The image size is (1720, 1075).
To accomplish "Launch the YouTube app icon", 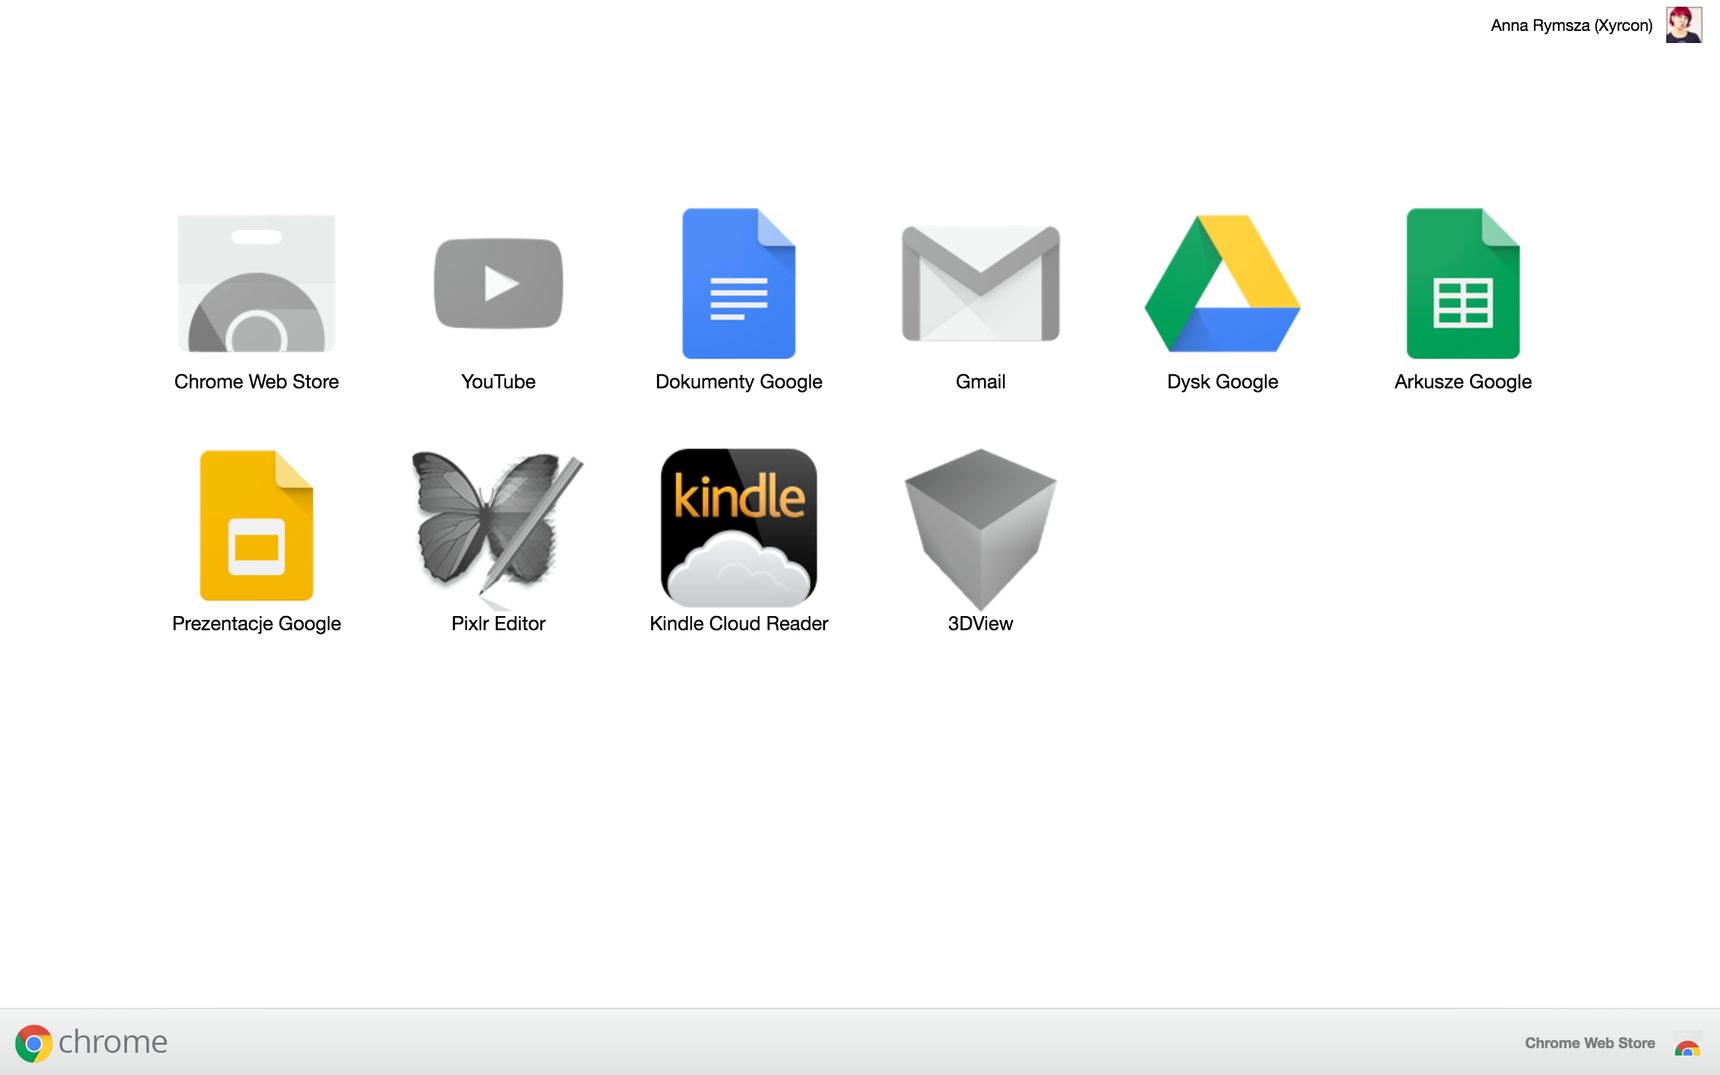I will pos(498,283).
